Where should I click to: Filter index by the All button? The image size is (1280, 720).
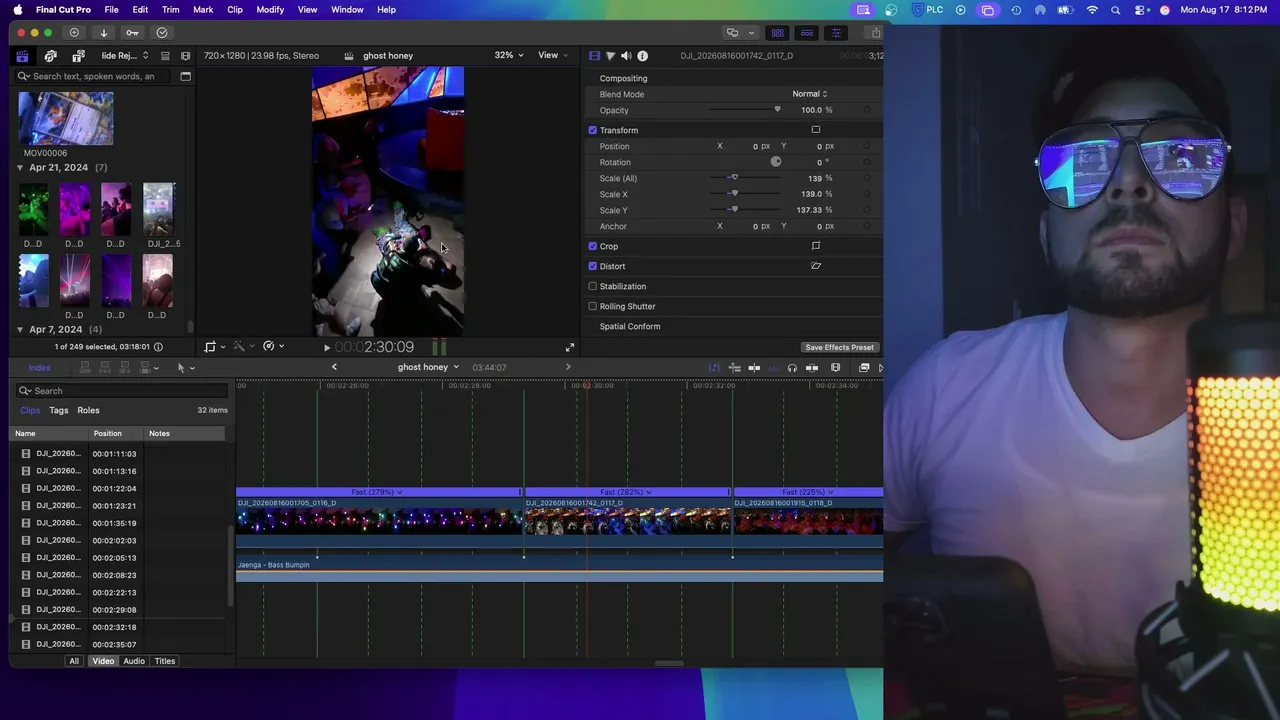(74, 661)
